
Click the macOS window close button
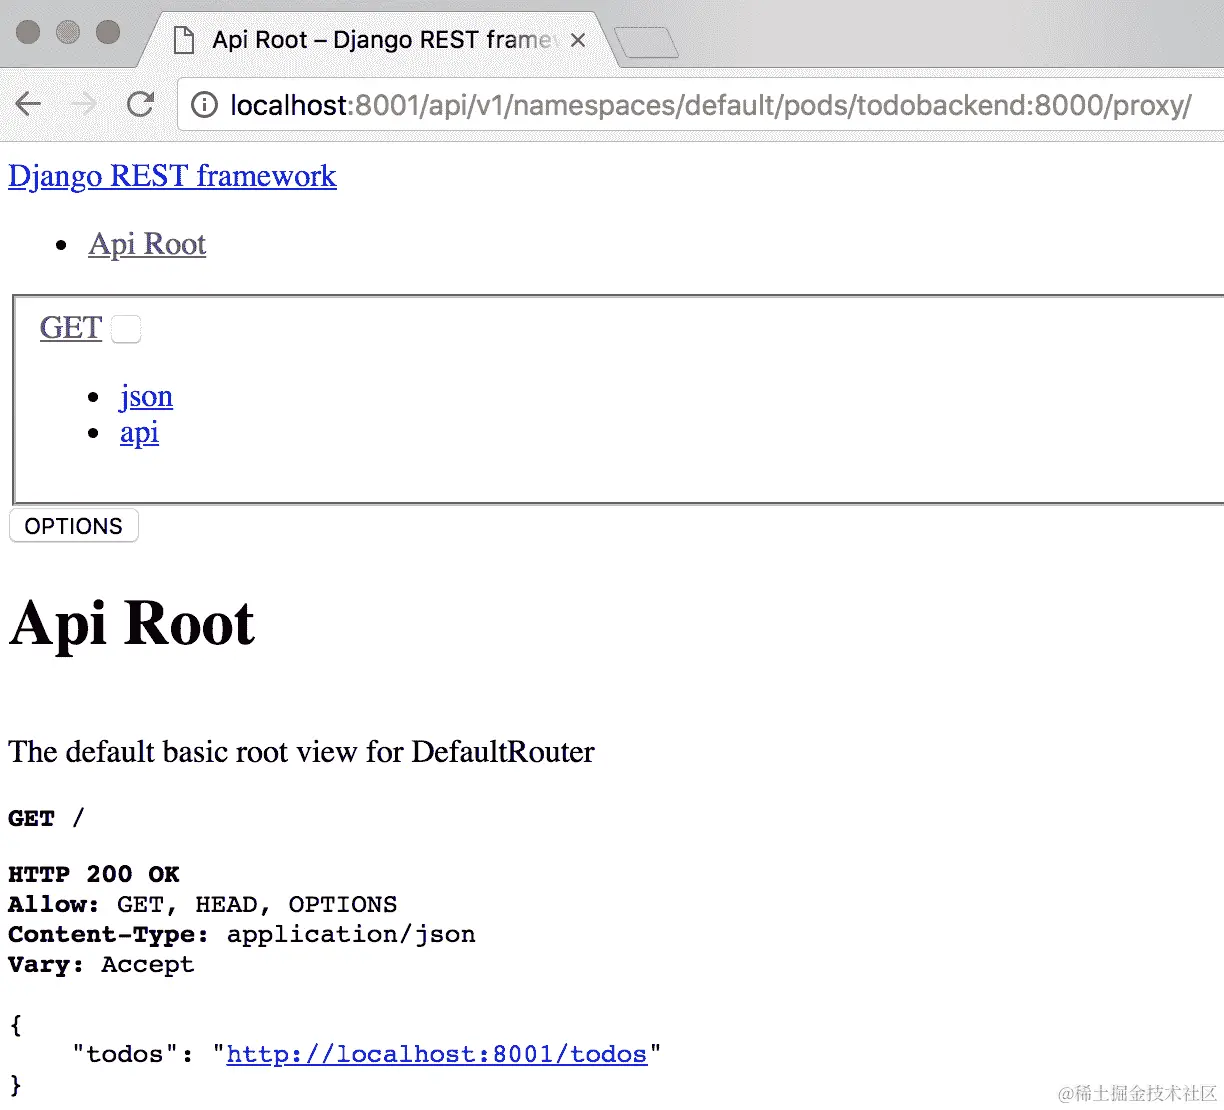click(x=28, y=33)
